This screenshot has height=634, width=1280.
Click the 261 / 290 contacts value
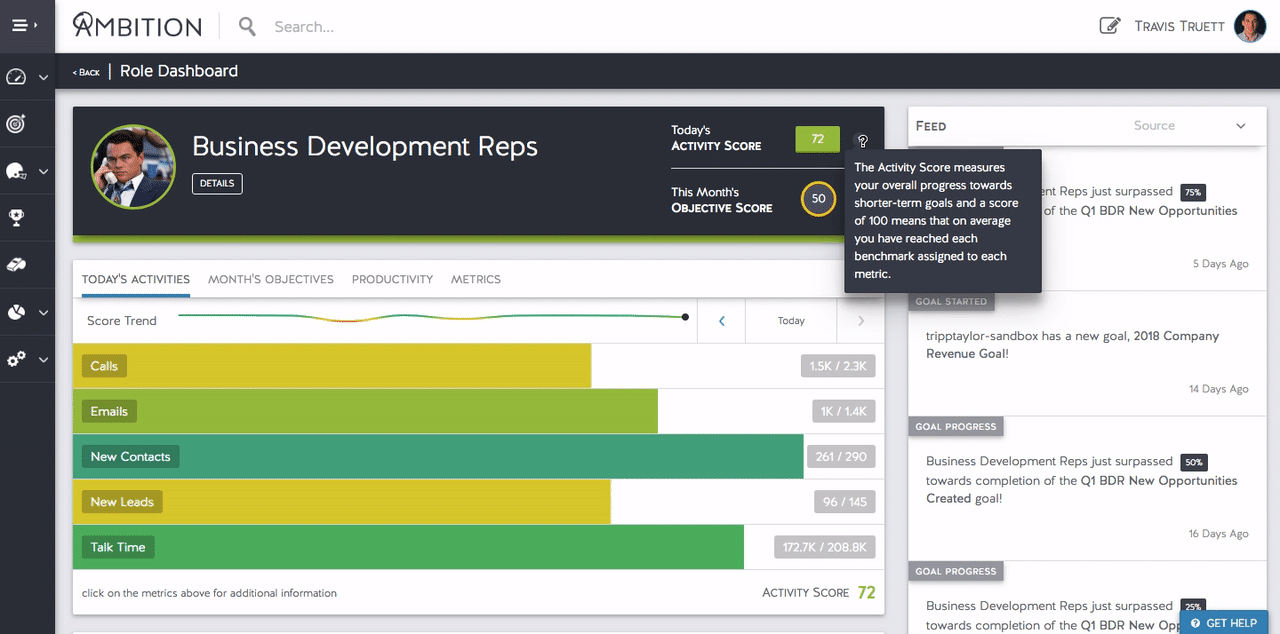point(841,456)
